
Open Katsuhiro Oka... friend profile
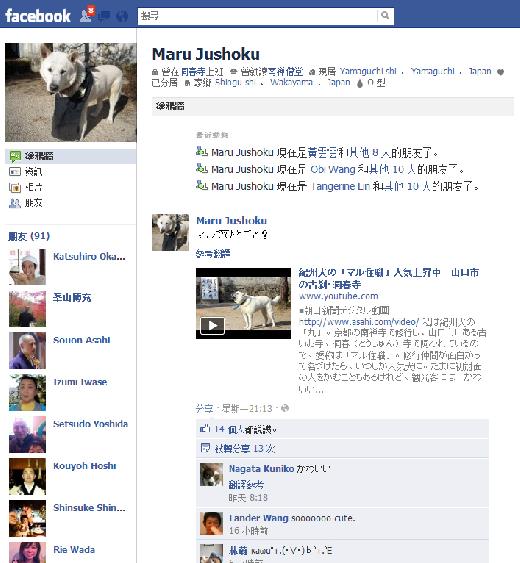click(x=89, y=257)
